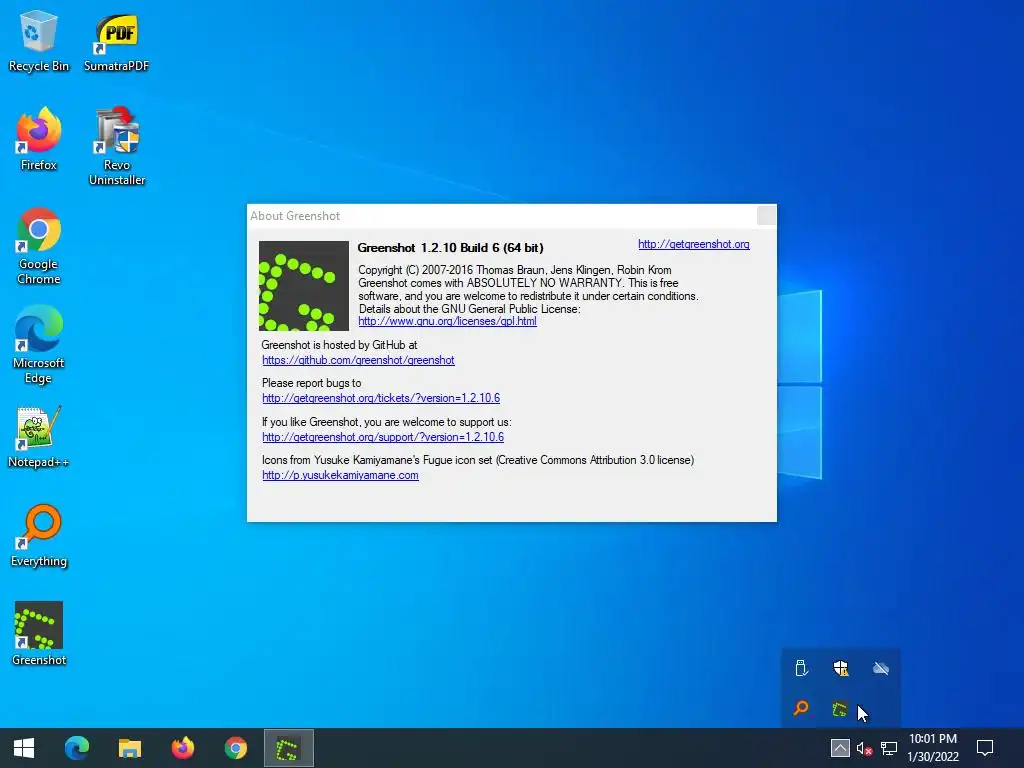Open the Action Center notifications icon
The width and height of the screenshot is (1024, 768).
point(984,748)
